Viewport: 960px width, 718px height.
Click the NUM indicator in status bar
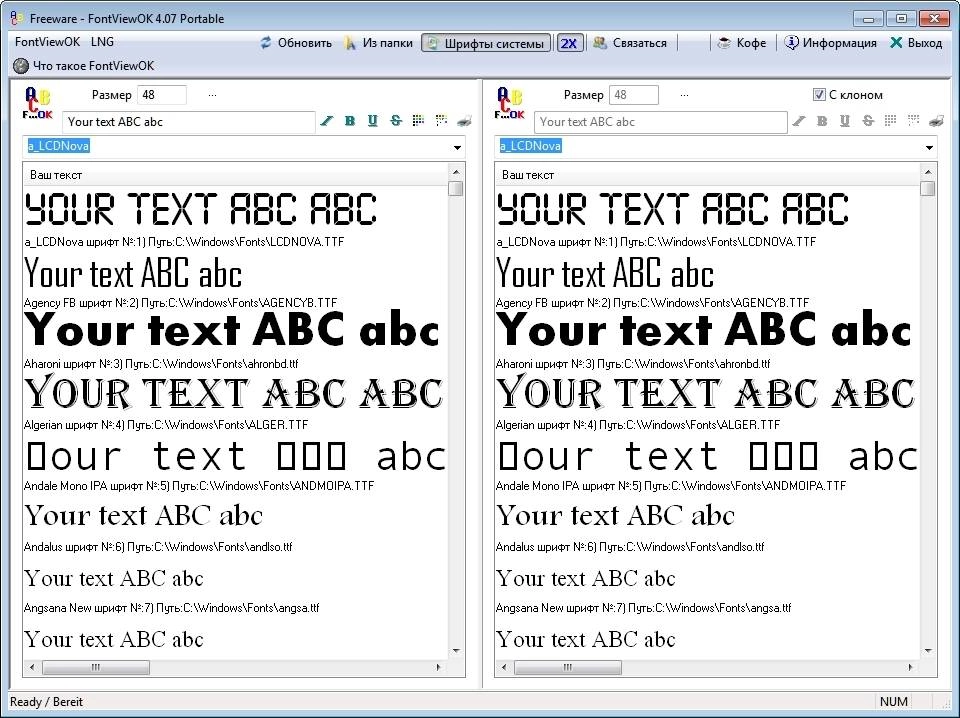tap(893, 701)
